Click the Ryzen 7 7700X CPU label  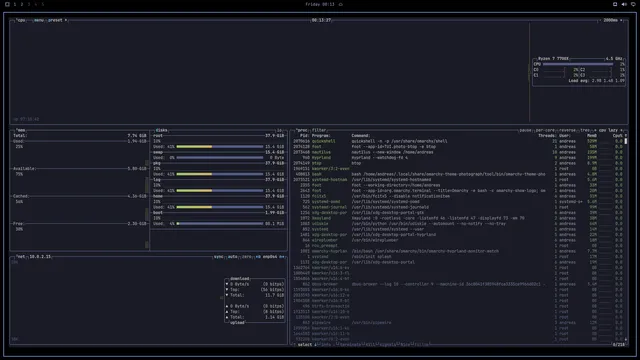click(553, 59)
